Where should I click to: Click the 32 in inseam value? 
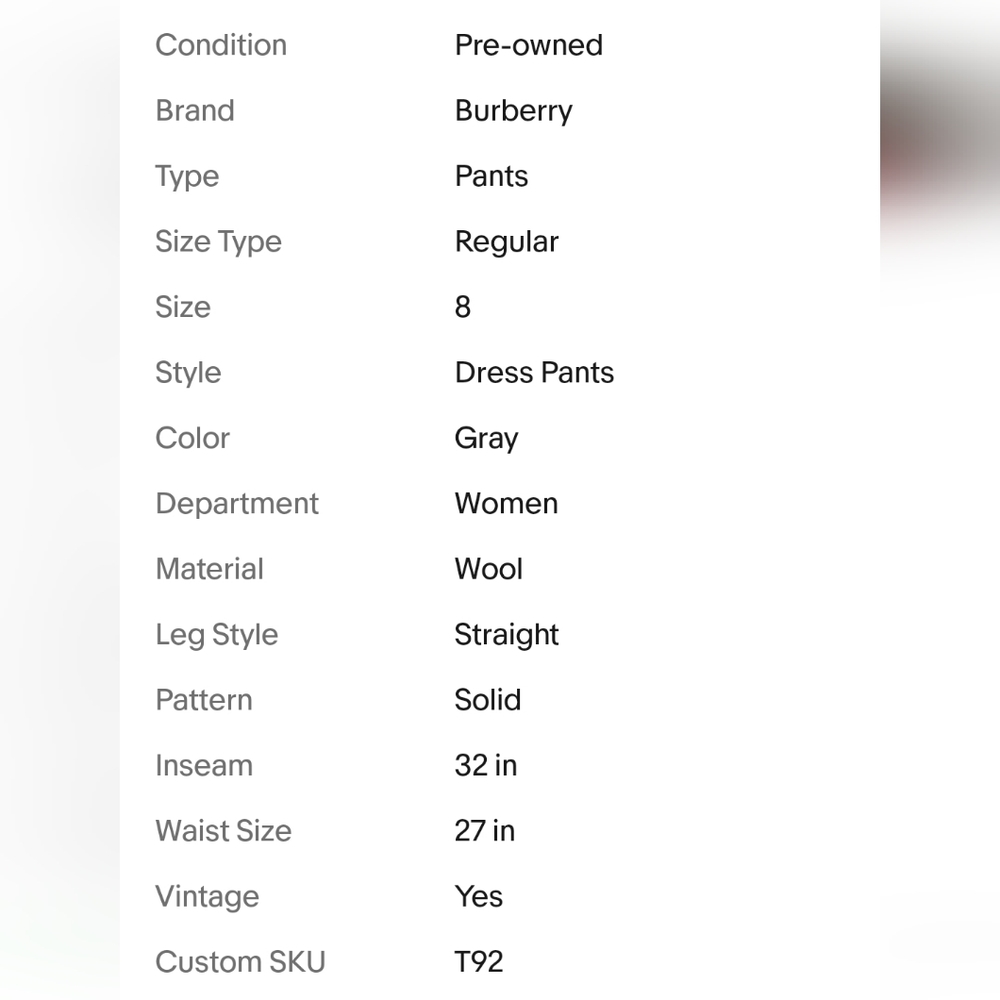tap(485, 765)
